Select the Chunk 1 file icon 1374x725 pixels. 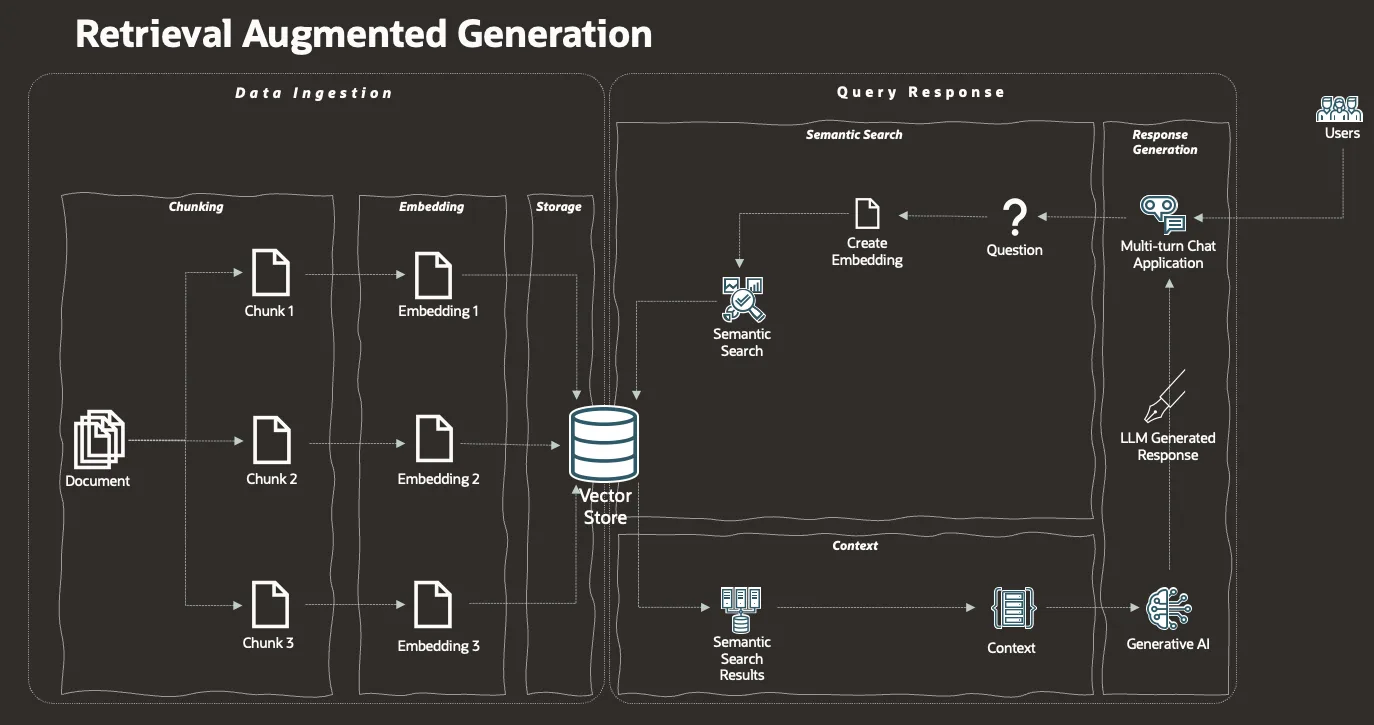[270, 273]
